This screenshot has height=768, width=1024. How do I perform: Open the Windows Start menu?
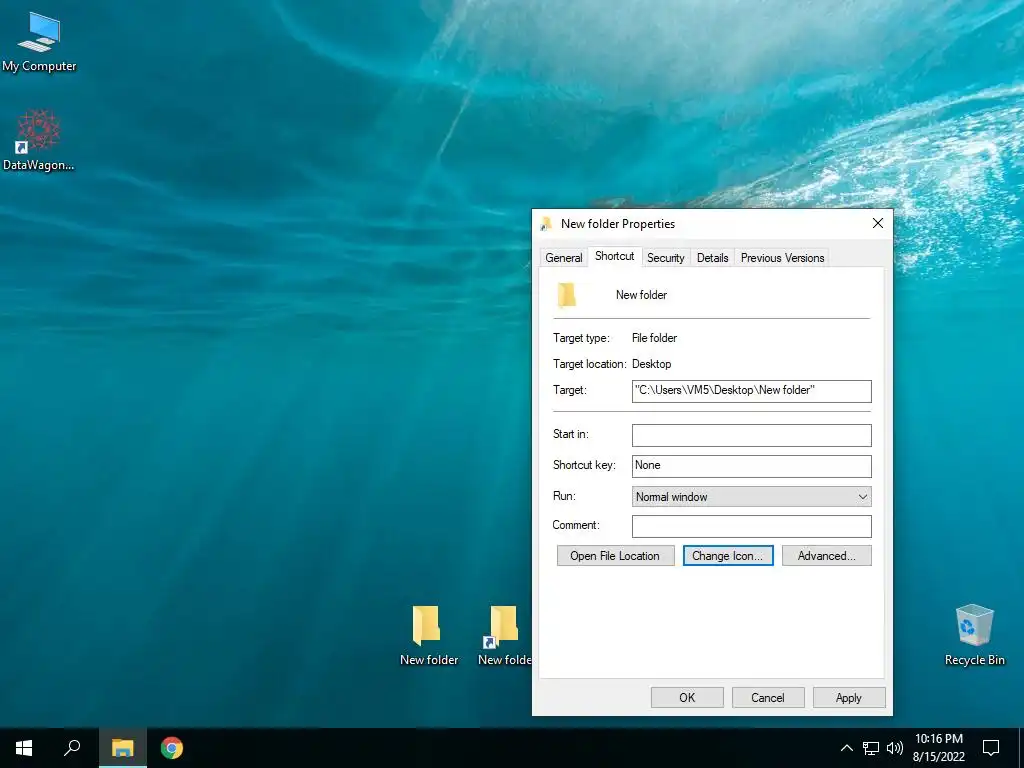tap(24, 748)
